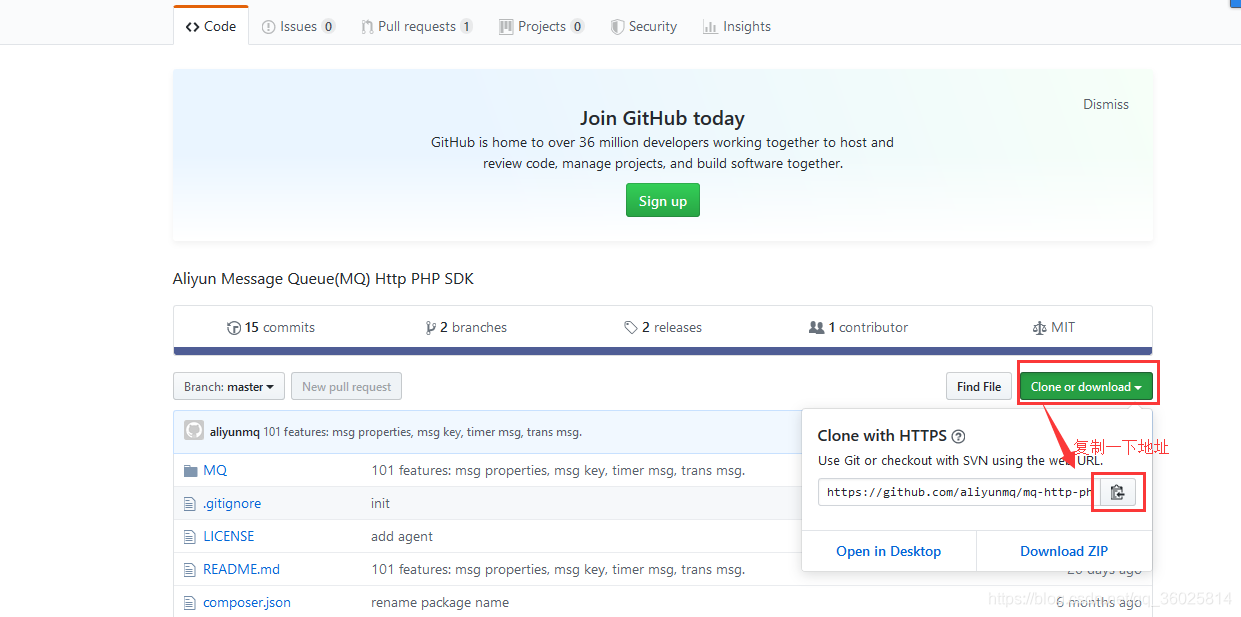Click the MQ folder icon
Viewport: 1241px width, 617px height.
[x=191, y=470]
